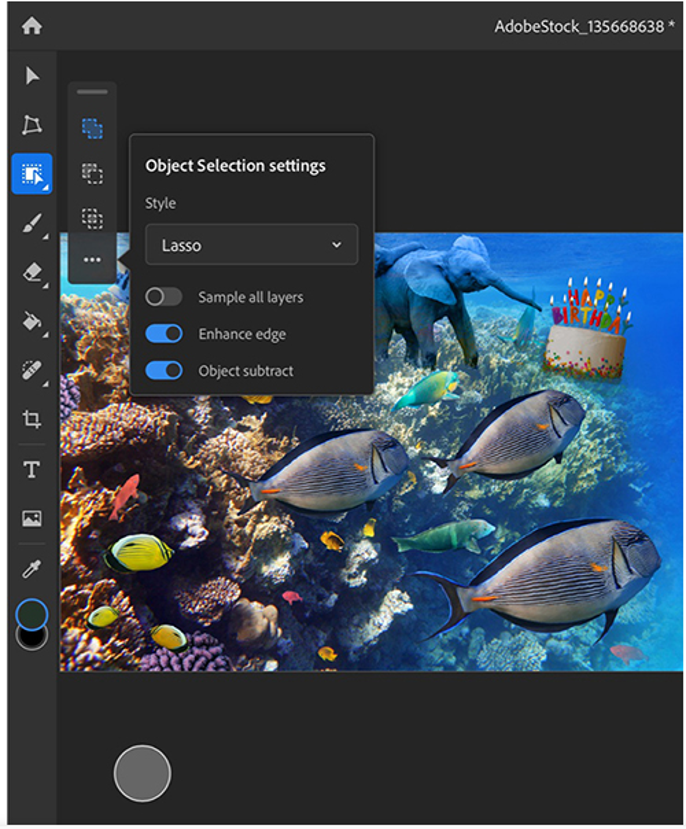The image size is (686, 829).
Task: Select the Paint Bucket fill tool
Action: point(32,321)
